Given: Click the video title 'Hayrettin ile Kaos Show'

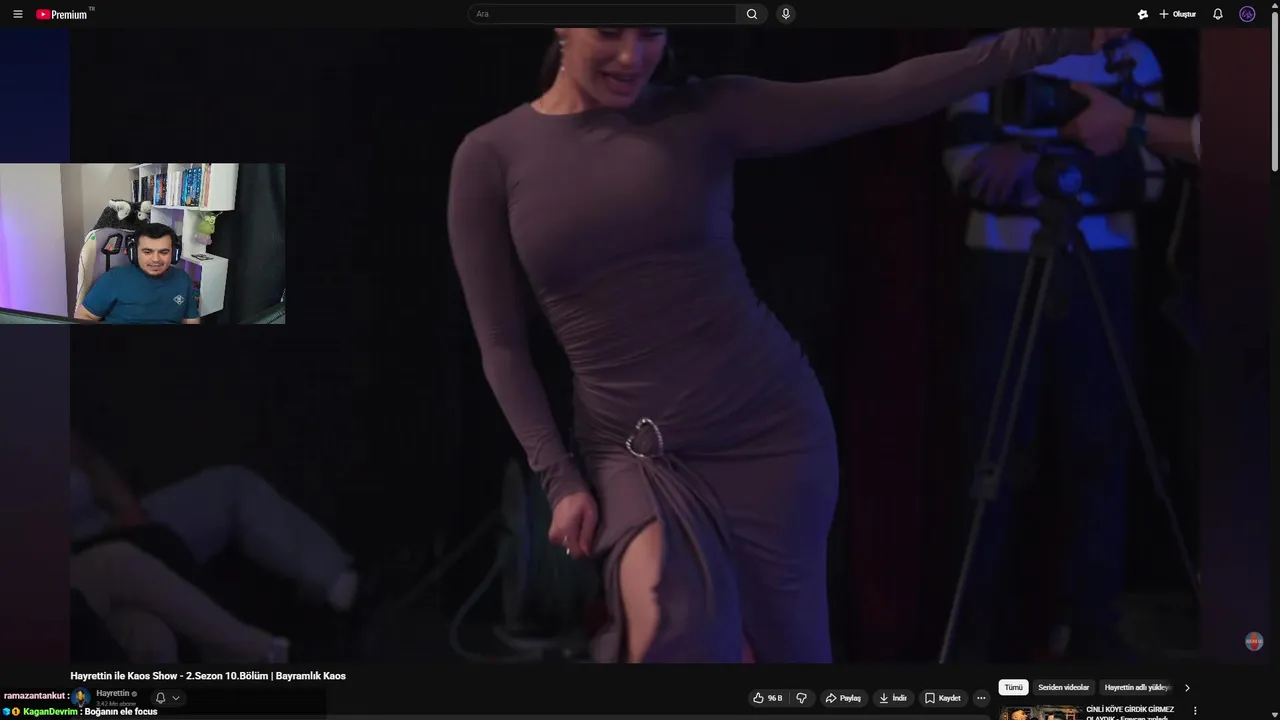Looking at the screenshot, I should (x=208, y=676).
